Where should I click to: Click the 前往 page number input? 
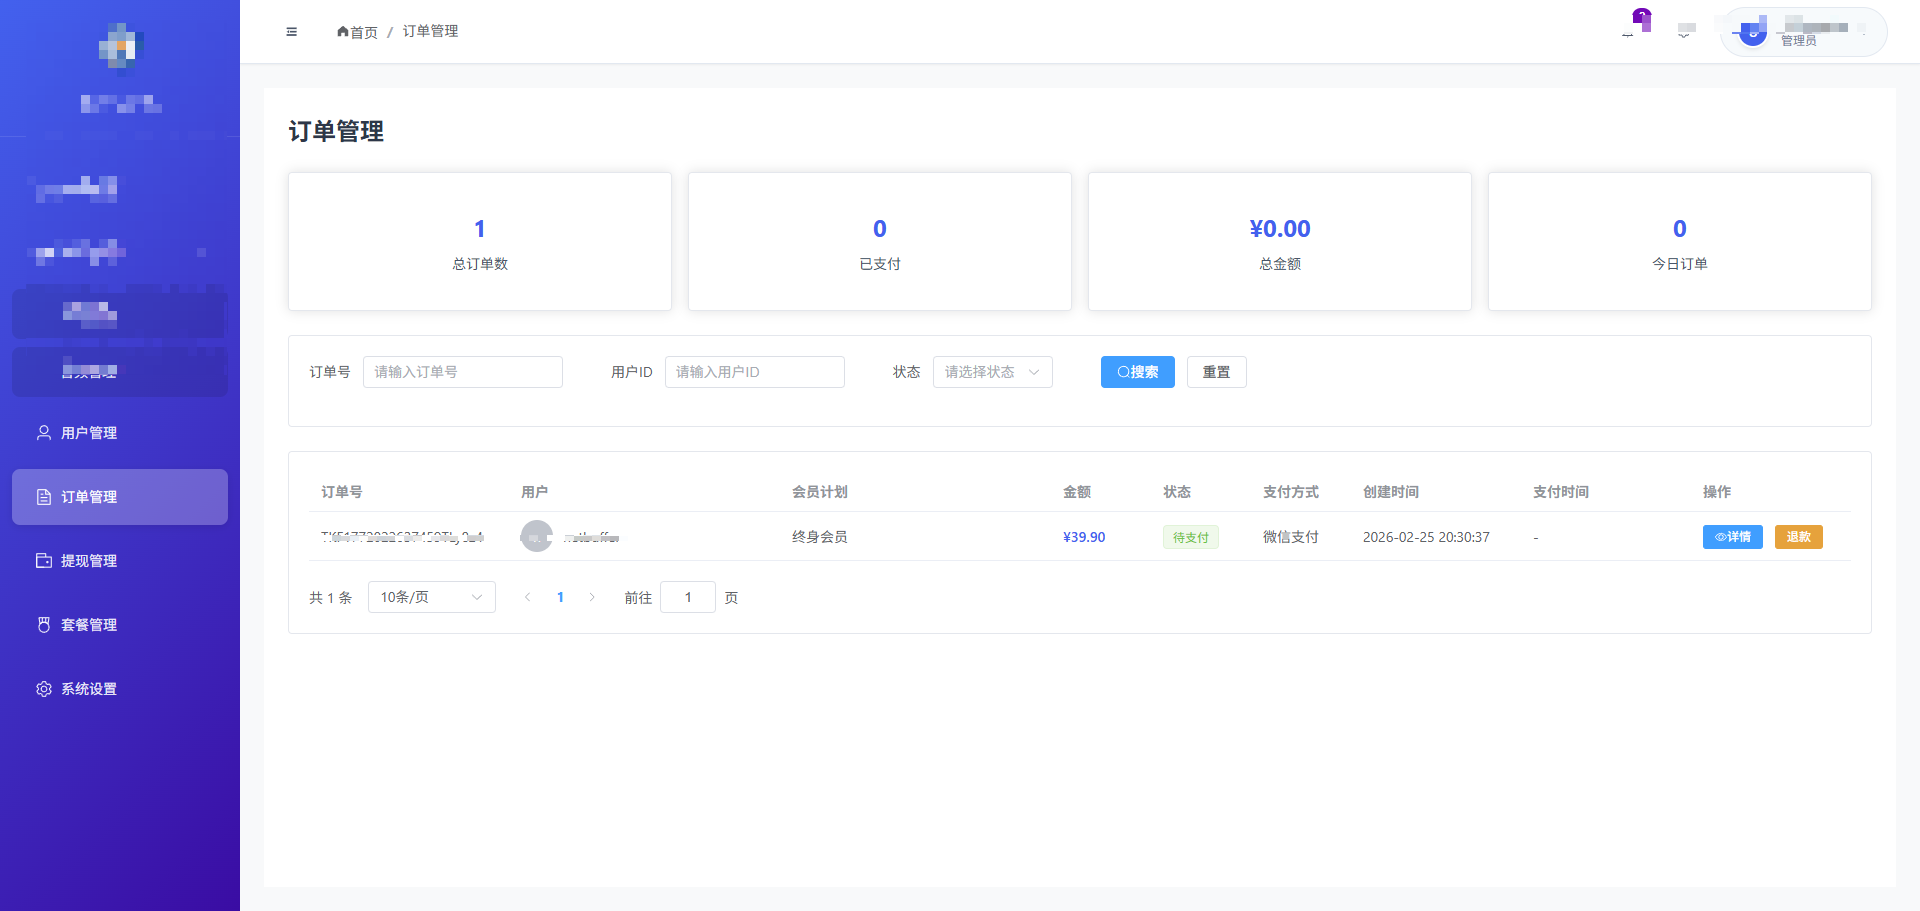click(688, 596)
